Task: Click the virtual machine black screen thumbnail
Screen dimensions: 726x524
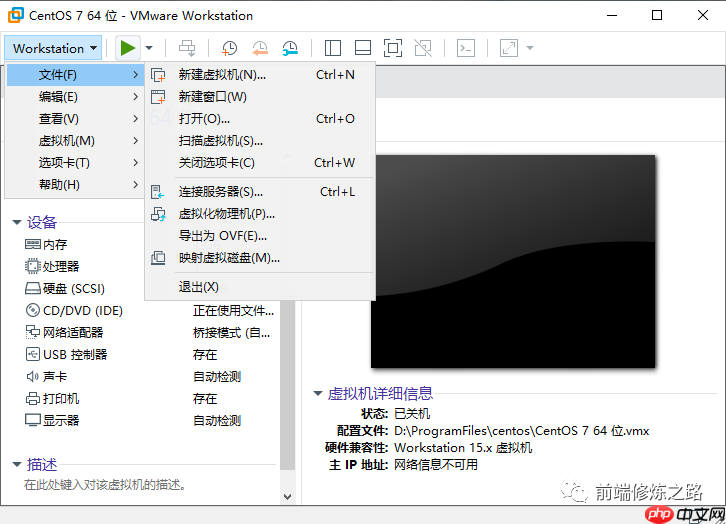Action: [x=513, y=262]
